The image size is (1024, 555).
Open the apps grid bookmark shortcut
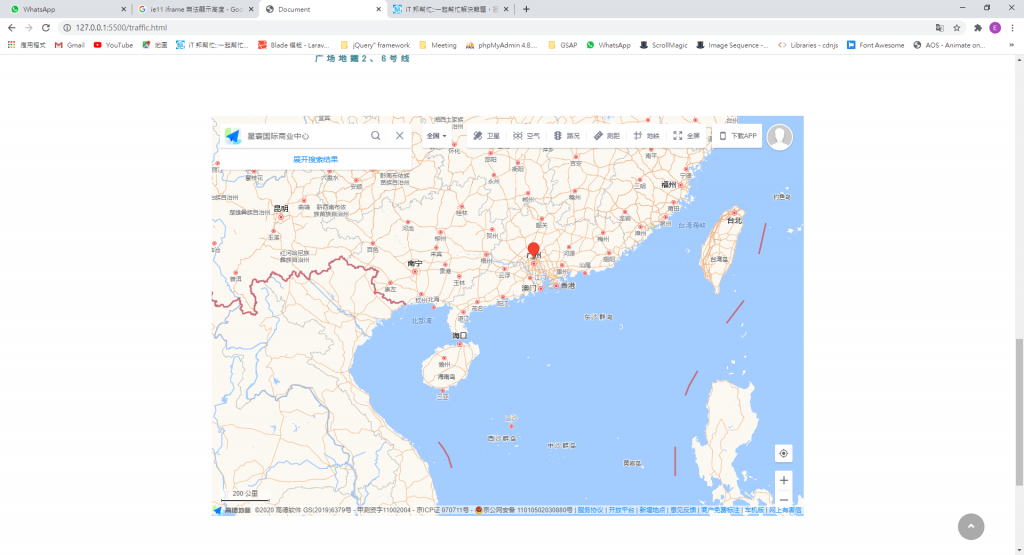tap(26, 45)
